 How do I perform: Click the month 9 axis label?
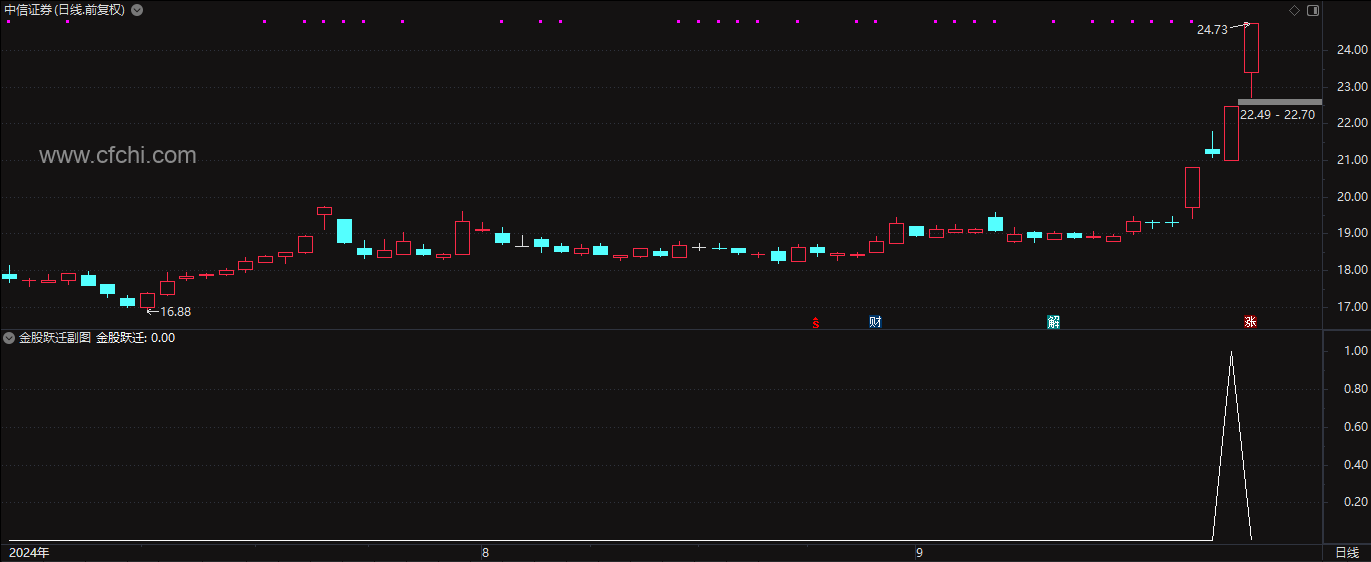pos(918,553)
